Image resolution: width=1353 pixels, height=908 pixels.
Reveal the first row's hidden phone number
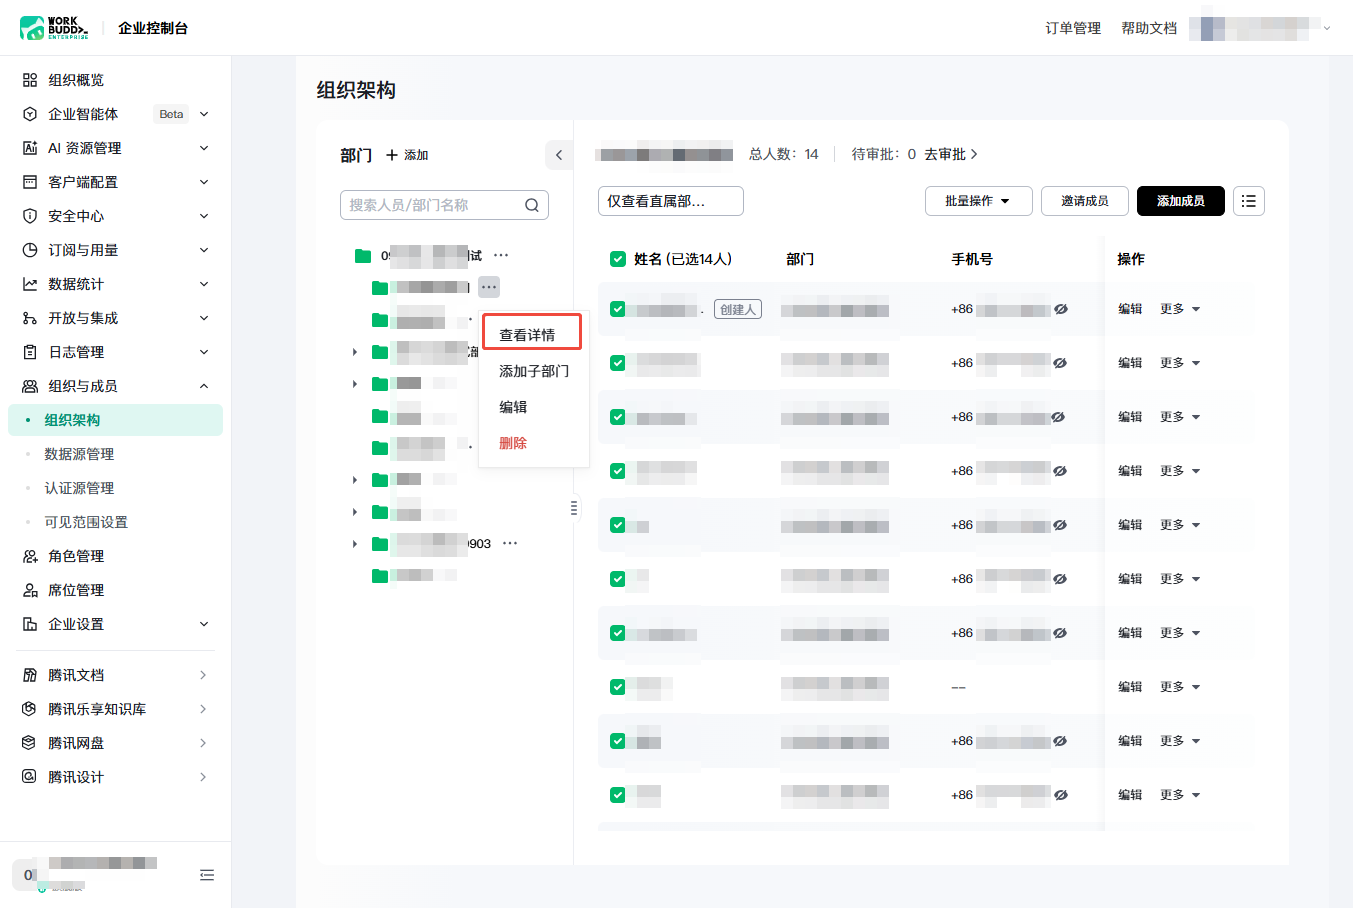(1061, 309)
